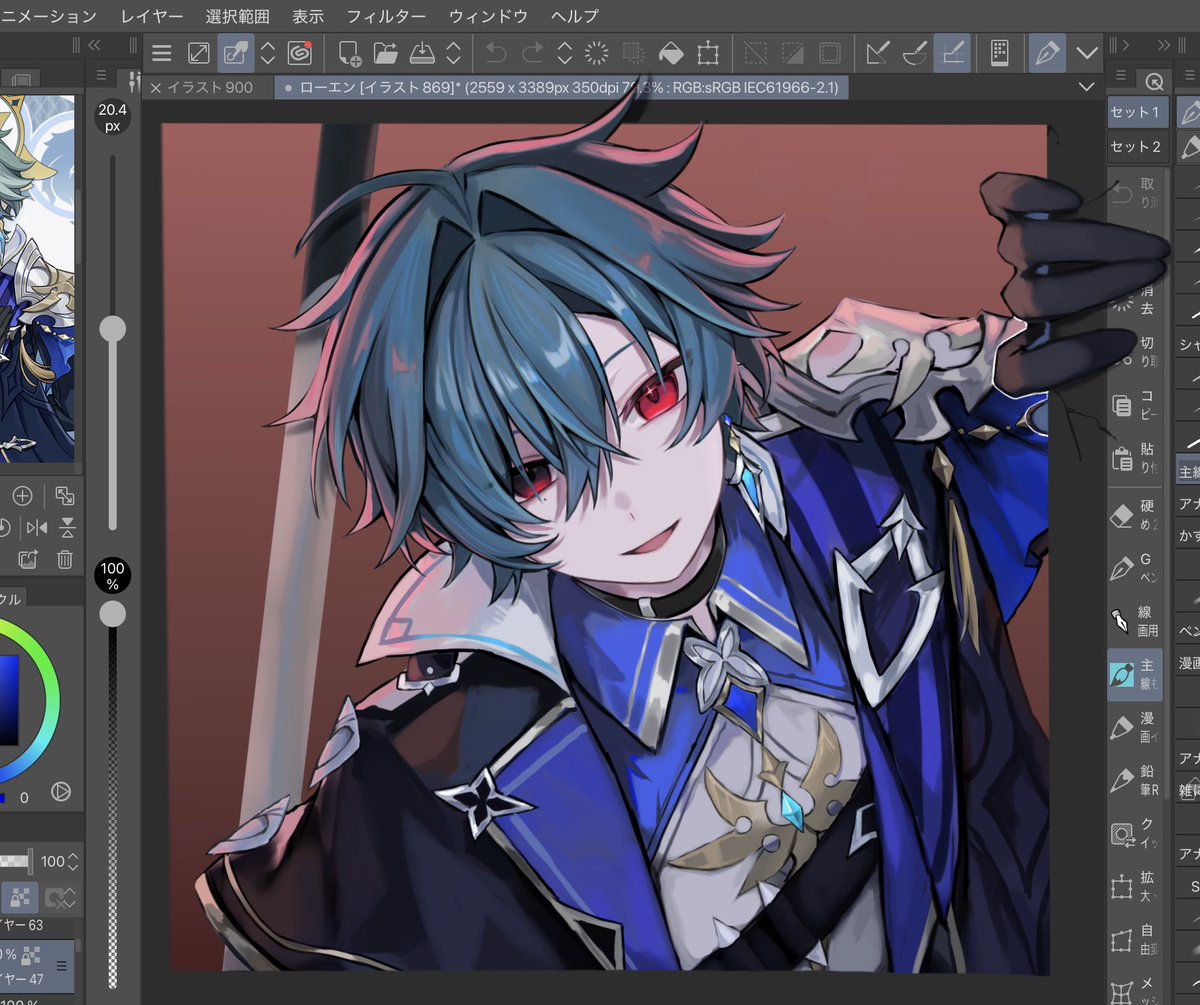
Task: Expand stepper arrows after save icon
Action: [x=454, y=53]
